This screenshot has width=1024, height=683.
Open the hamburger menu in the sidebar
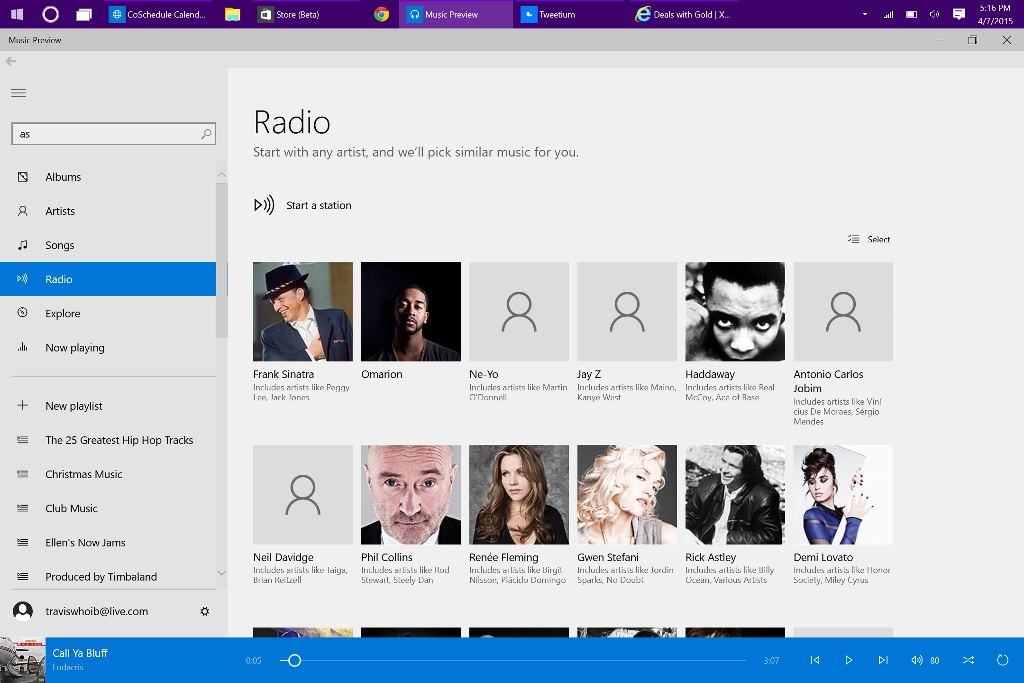click(18, 93)
